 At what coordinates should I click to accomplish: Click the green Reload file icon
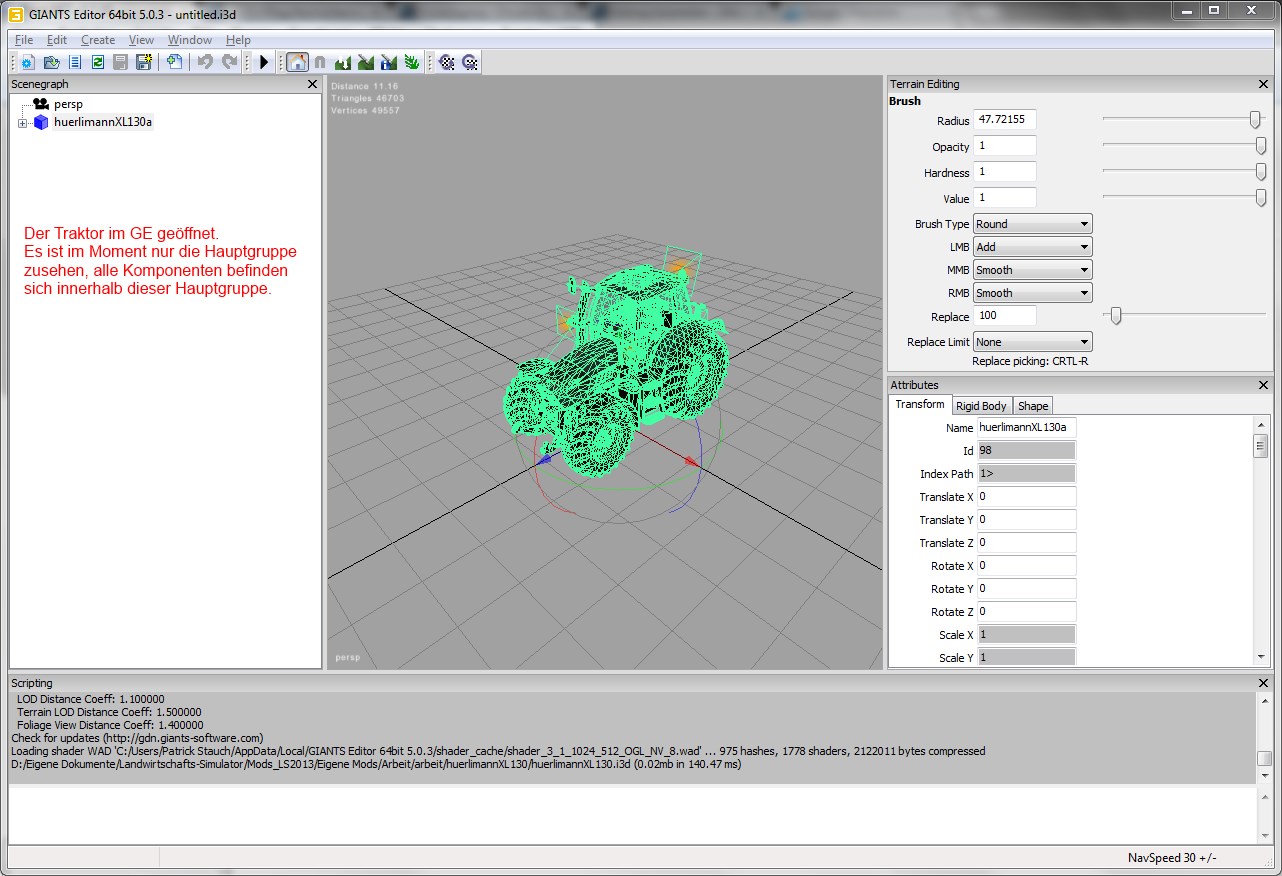[x=98, y=62]
